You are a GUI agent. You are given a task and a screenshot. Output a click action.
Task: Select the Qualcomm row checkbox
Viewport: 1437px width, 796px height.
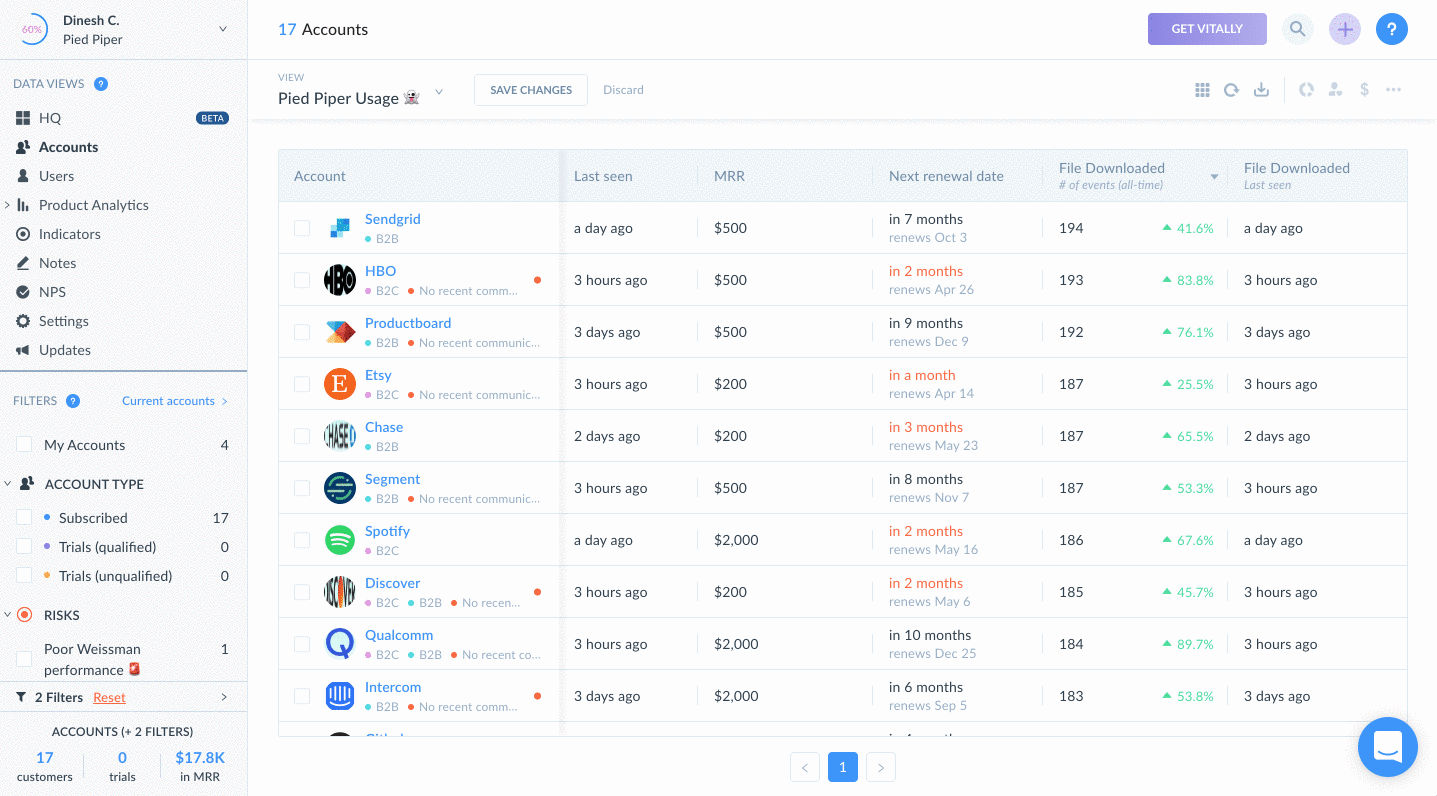pos(302,644)
